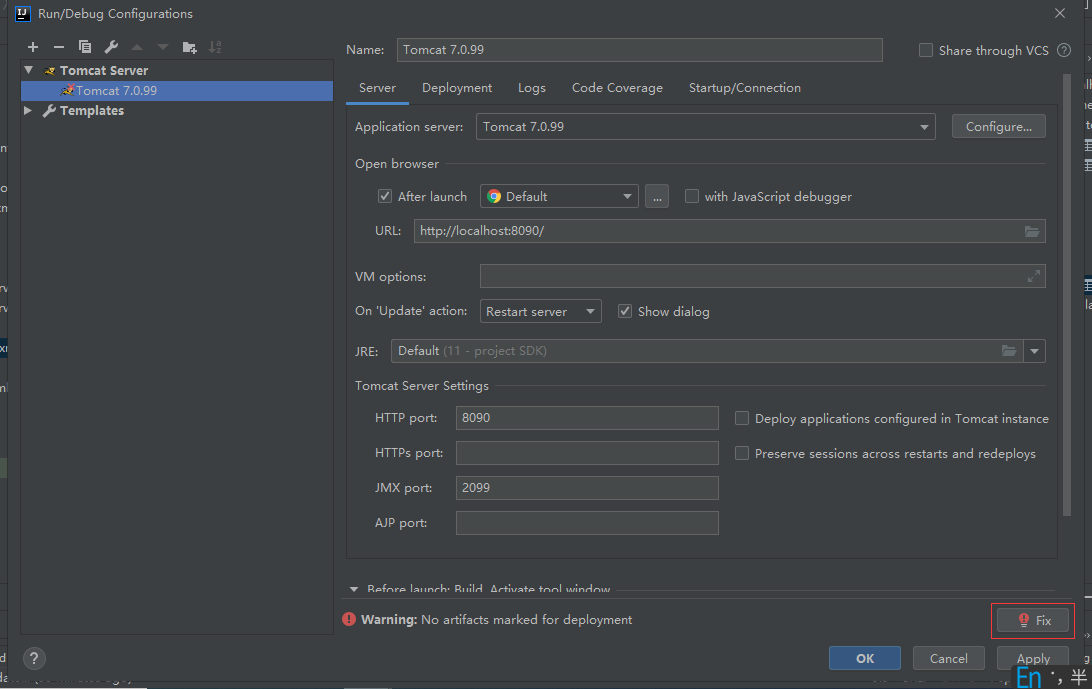Switch to the Deployment tab
1092x689 pixels.
[457, 88]
